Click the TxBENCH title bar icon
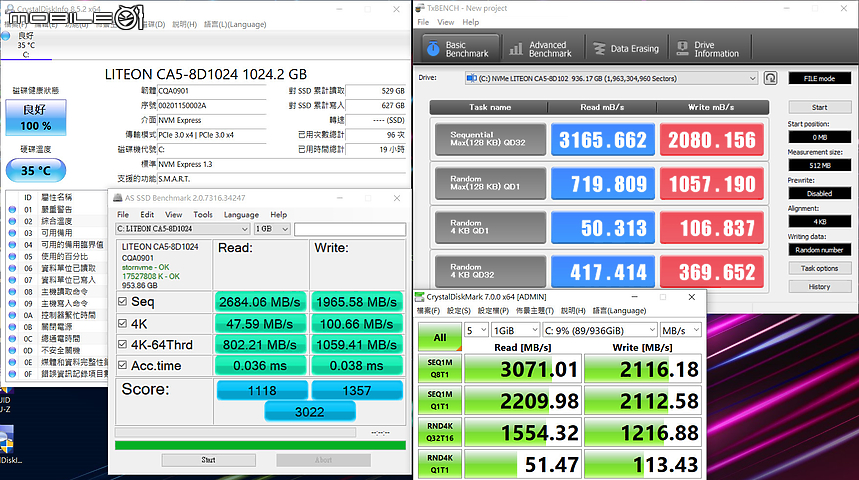Screen dimensions: 859x480 [420, 8]
